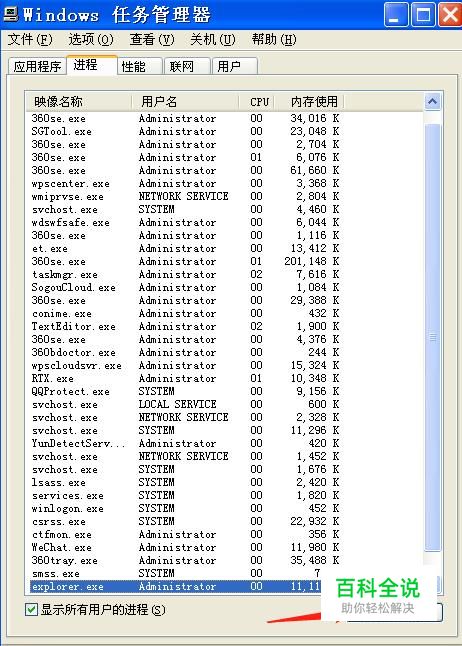Select the smss.exe process
The image size is (462, 646).
point(177,573)
